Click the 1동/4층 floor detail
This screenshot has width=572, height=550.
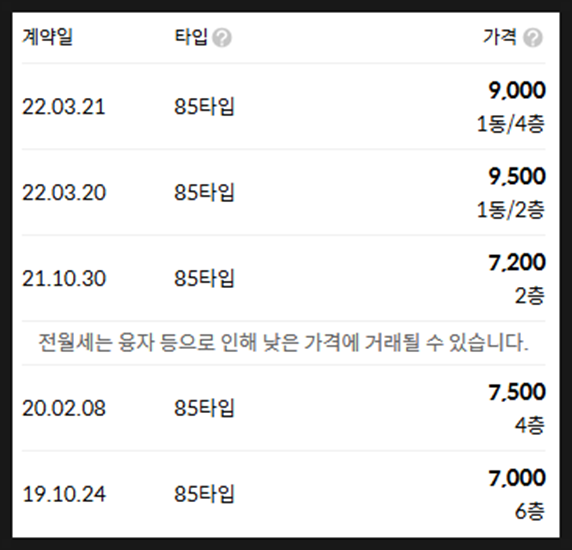pos(511,124)
